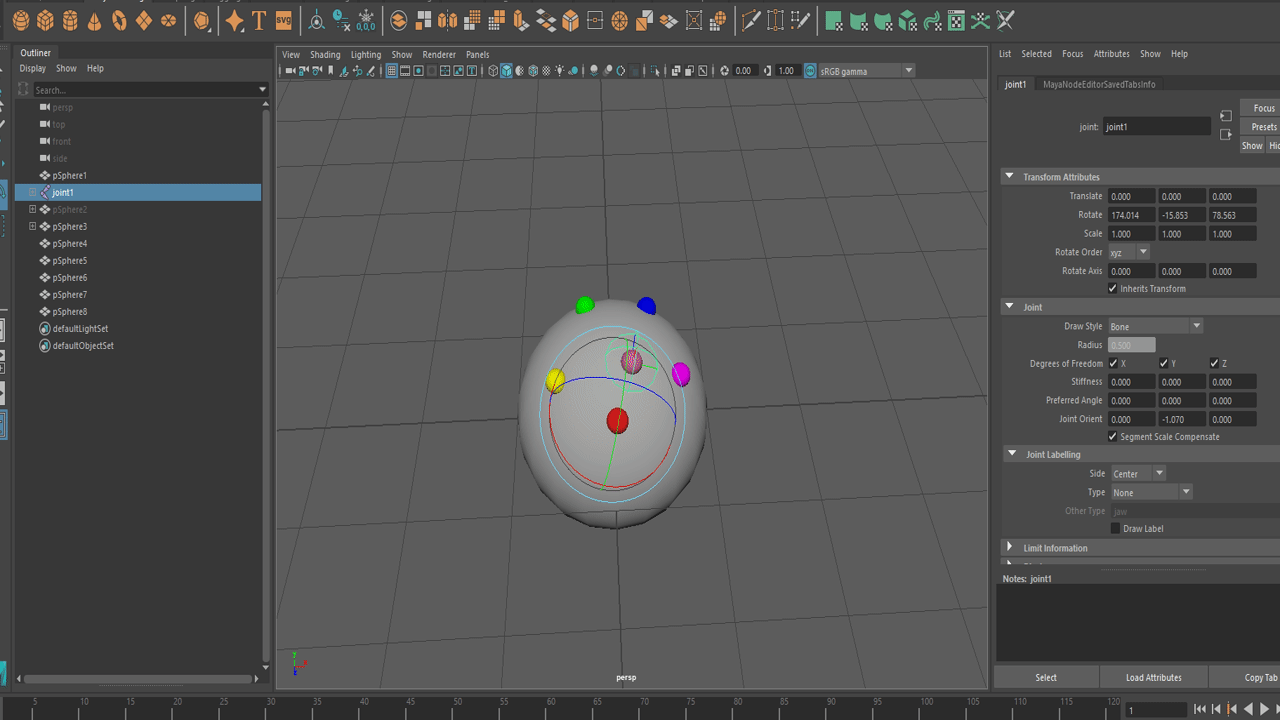The width and height of the screenshot is (1280, 720).
Task: Collapse the Transform Attributes section
Action: [x=1009, y=176]
